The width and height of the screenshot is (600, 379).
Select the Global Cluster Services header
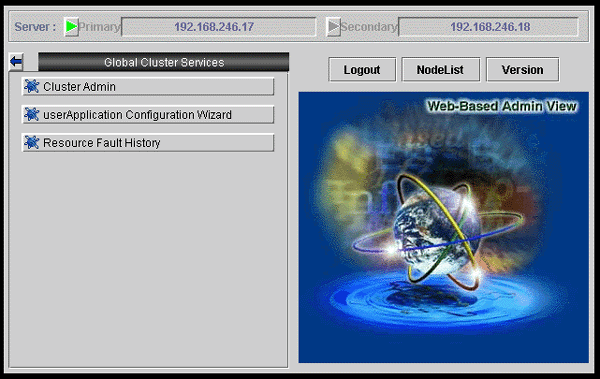click(x=164, y=62)
